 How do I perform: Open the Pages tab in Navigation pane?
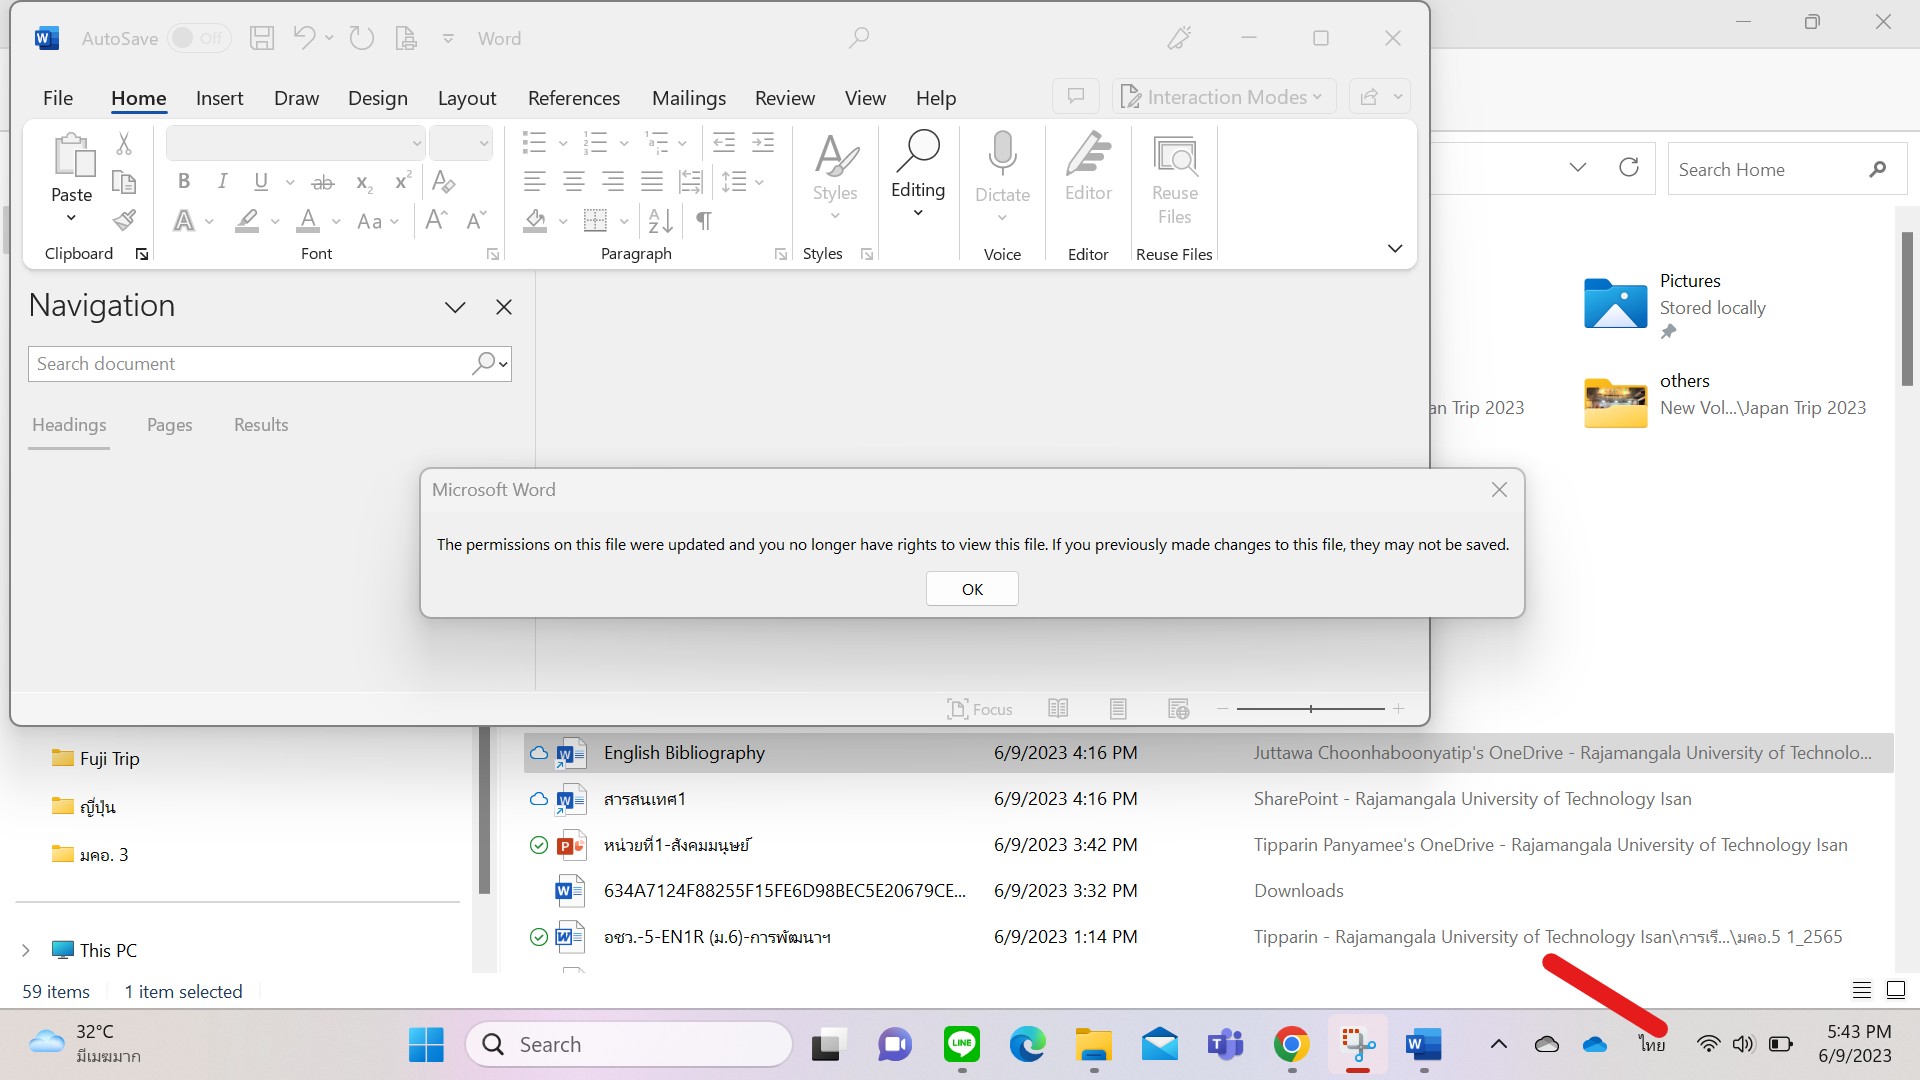[169, 425]
